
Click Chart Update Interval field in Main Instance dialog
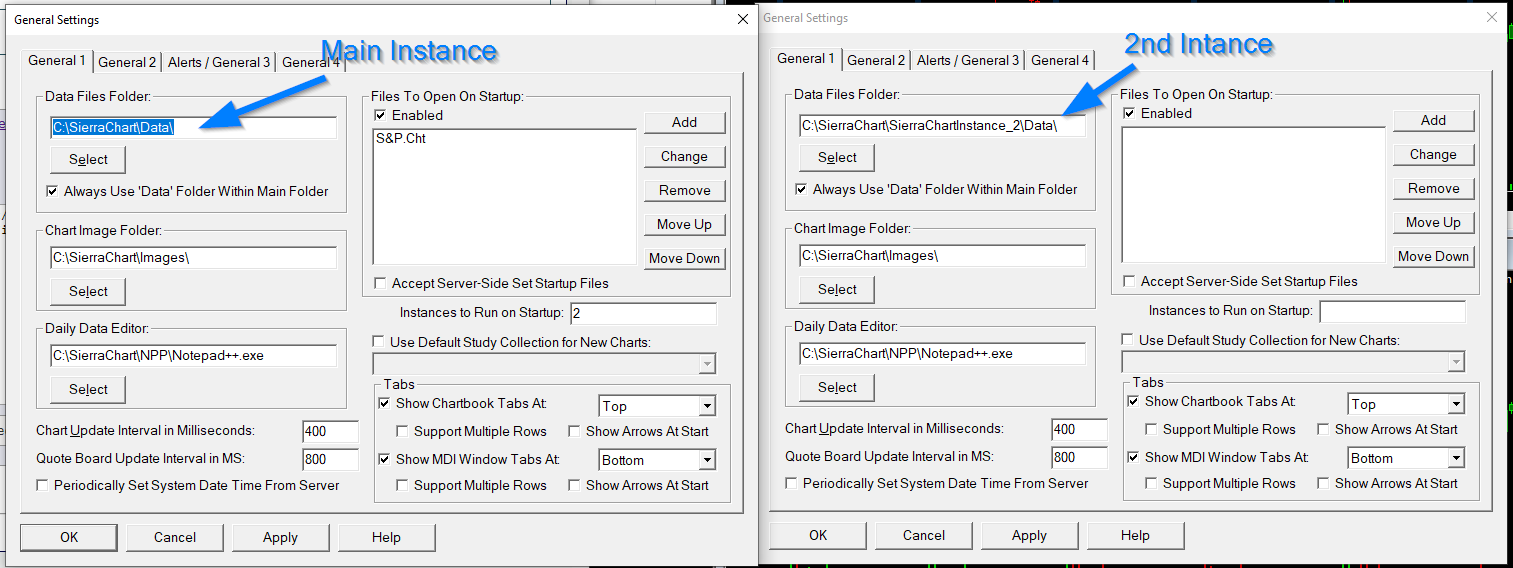pyautogui.click(x=330, y=431)
